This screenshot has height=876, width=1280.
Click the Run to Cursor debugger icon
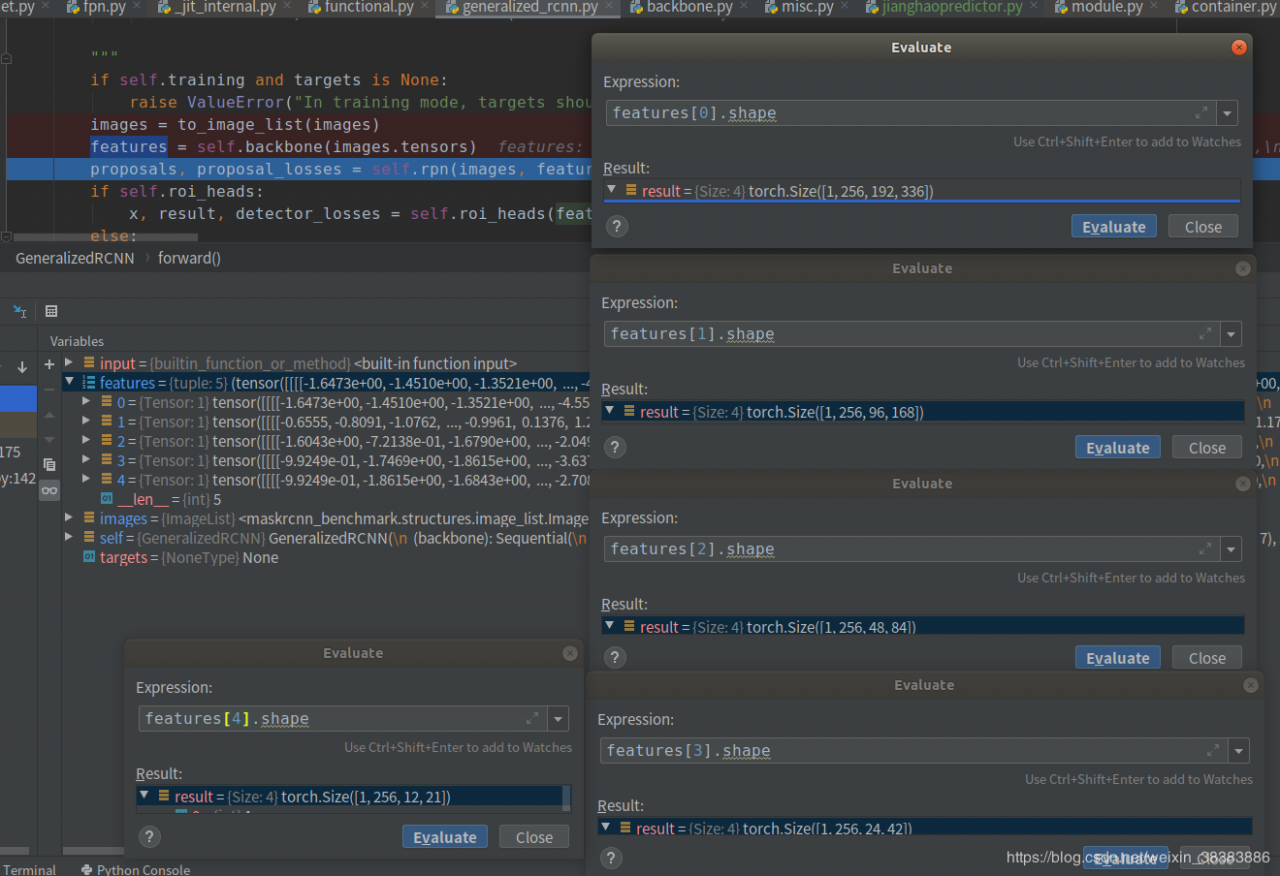click(19, 311)
